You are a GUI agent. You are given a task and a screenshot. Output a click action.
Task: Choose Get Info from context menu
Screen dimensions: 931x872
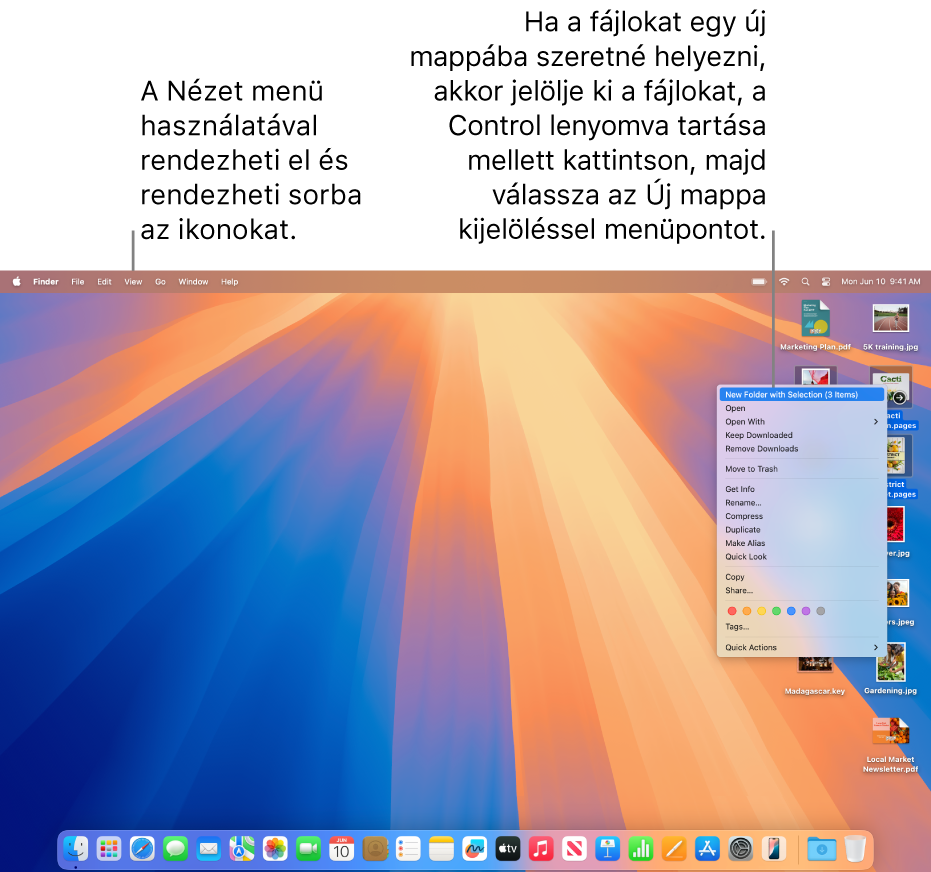point(801,489)
